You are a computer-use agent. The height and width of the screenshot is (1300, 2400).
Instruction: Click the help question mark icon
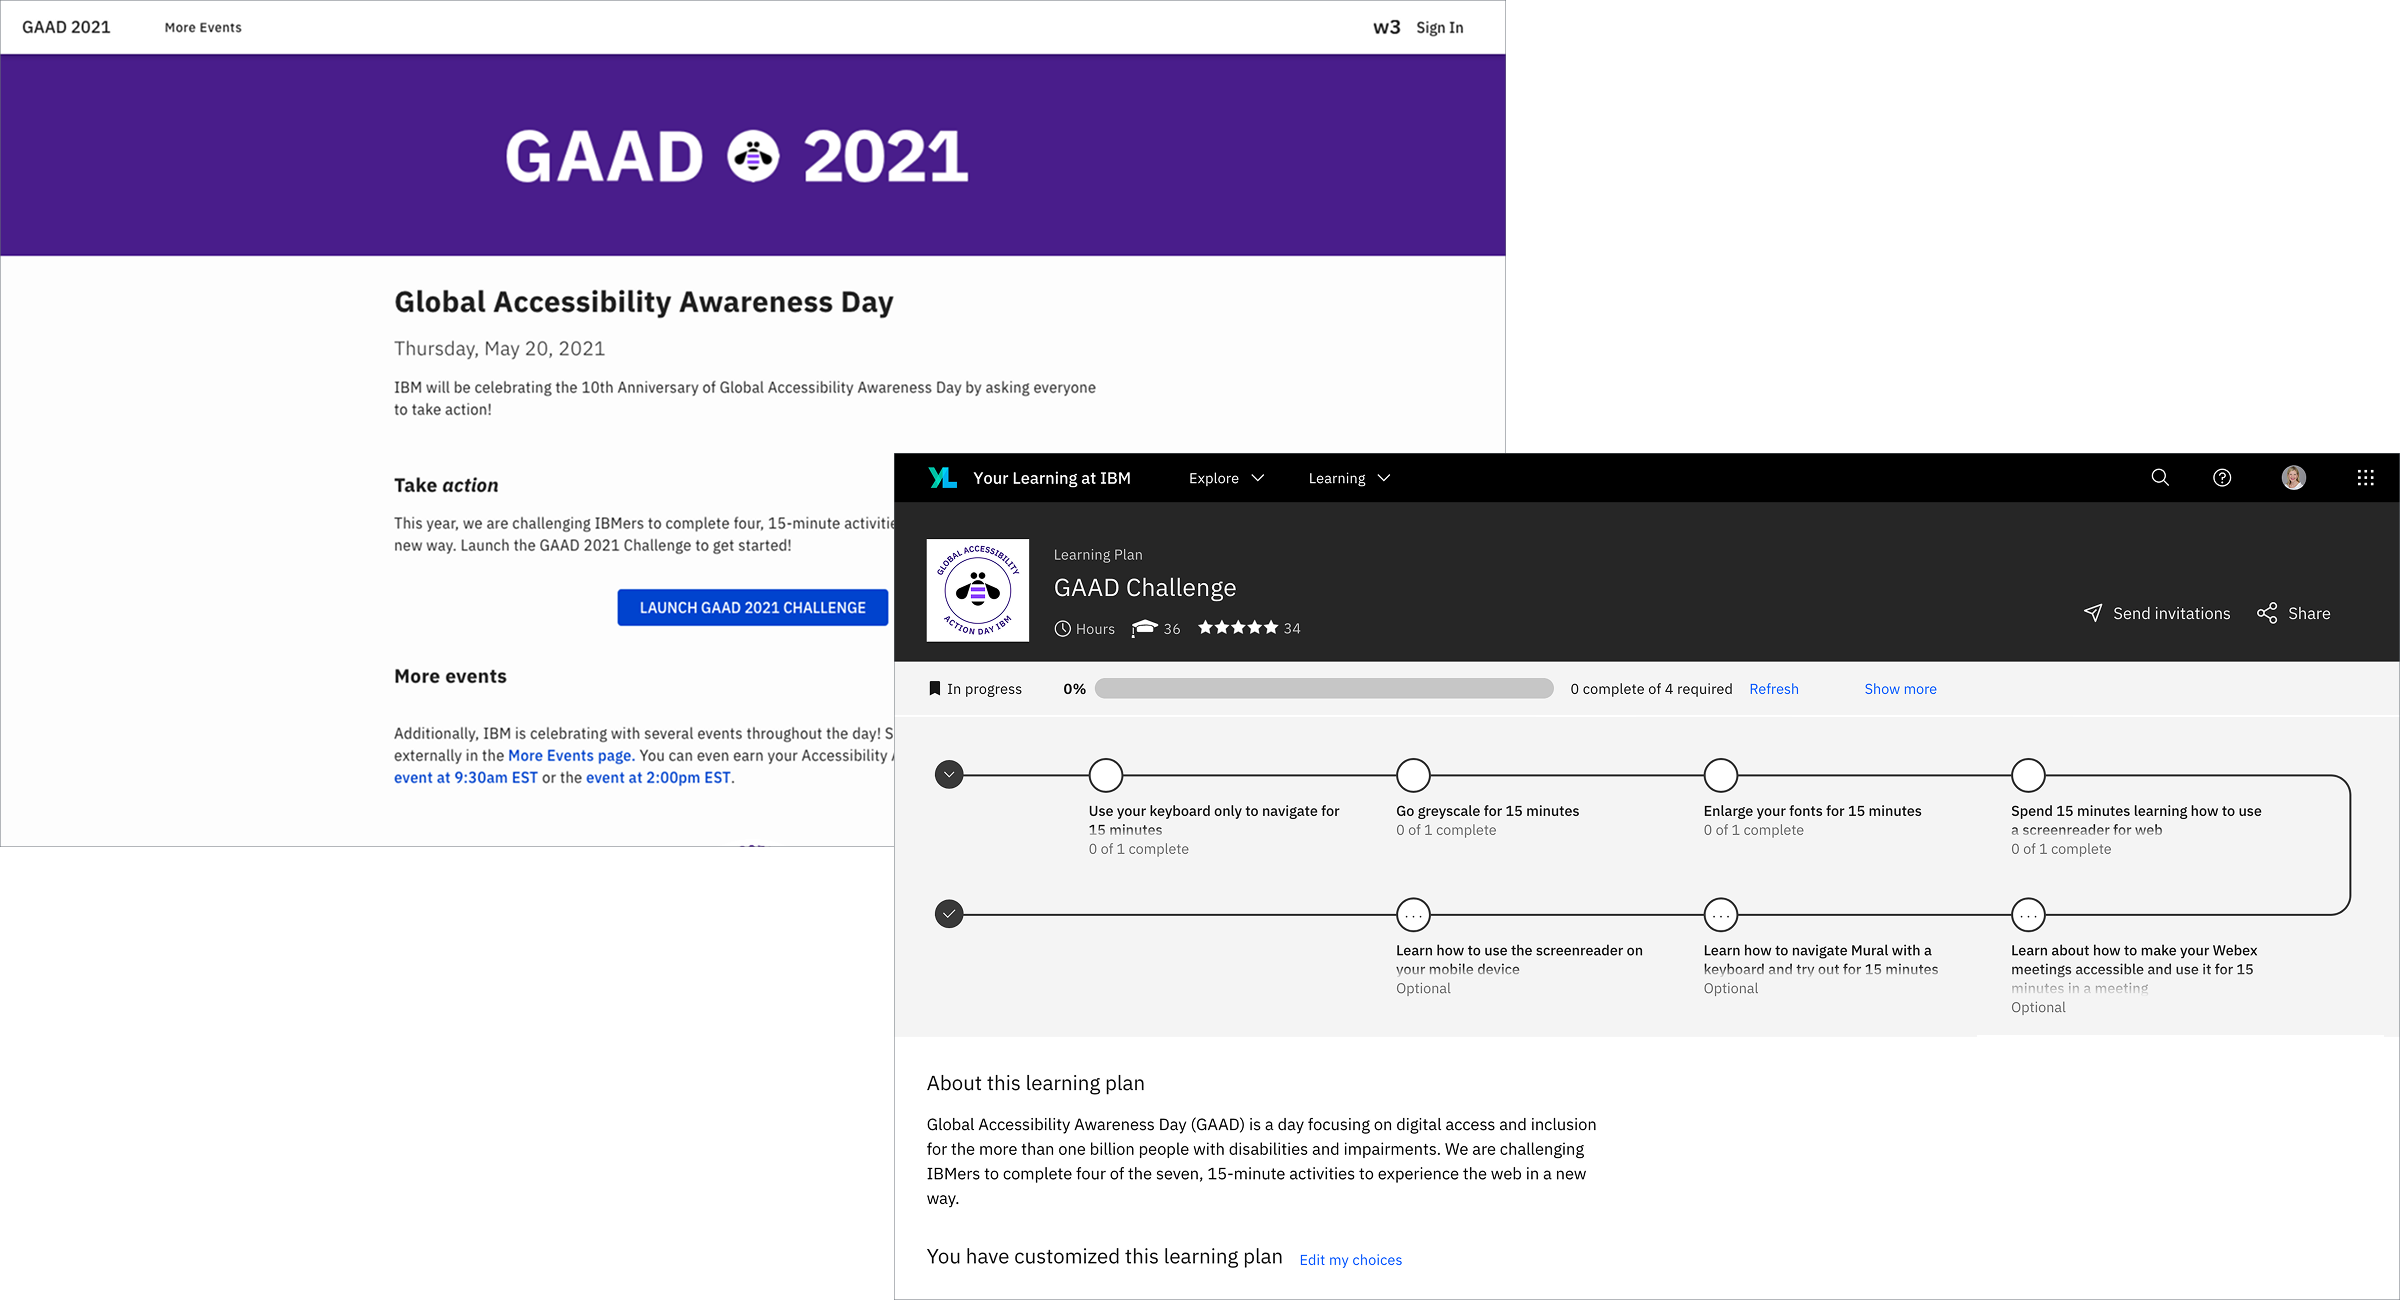(x=2222, y=478)
